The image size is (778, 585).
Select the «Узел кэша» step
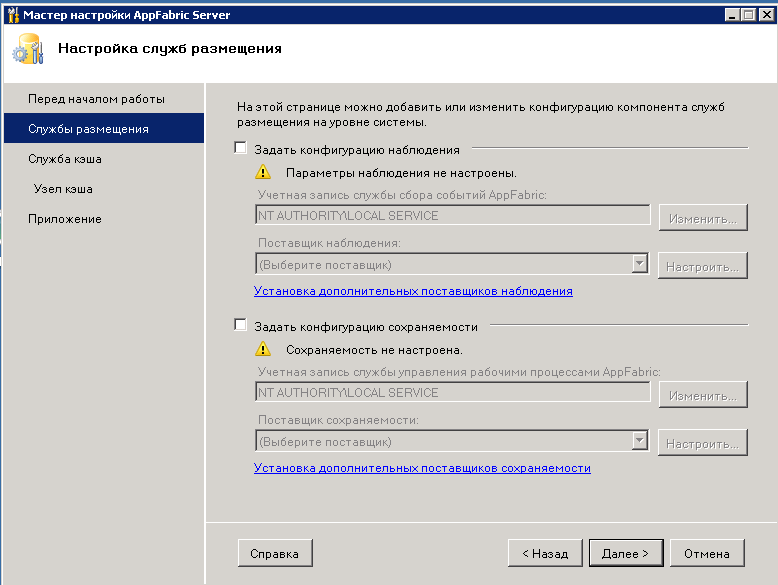63,189
